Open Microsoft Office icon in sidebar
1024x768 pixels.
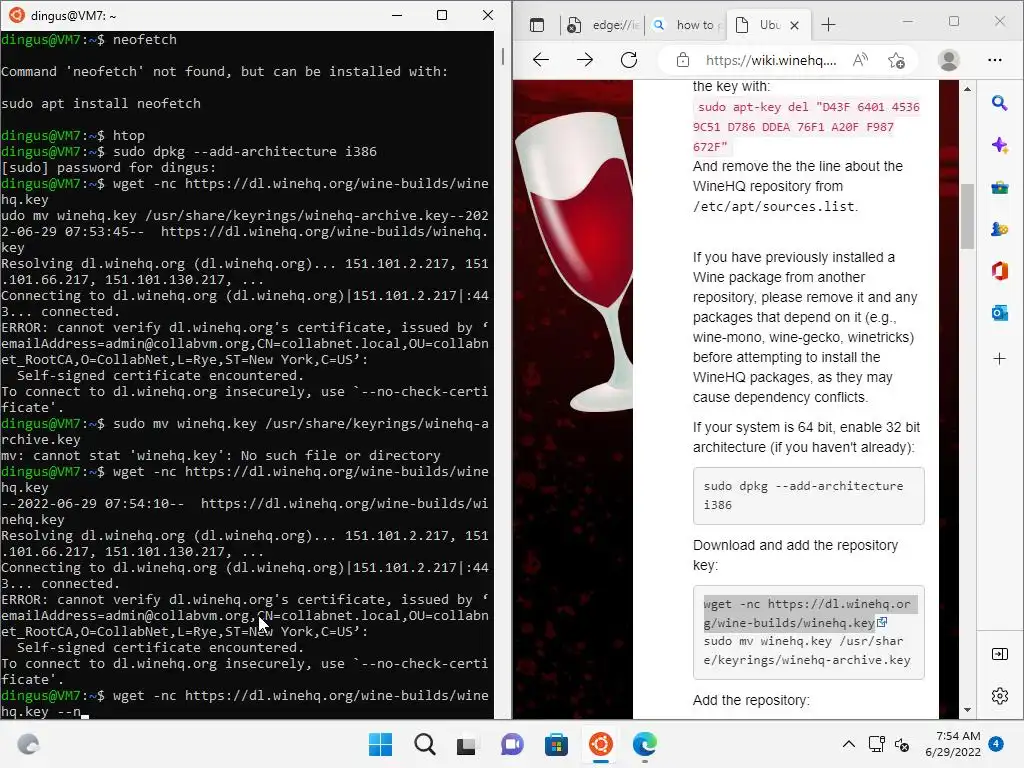999,271
